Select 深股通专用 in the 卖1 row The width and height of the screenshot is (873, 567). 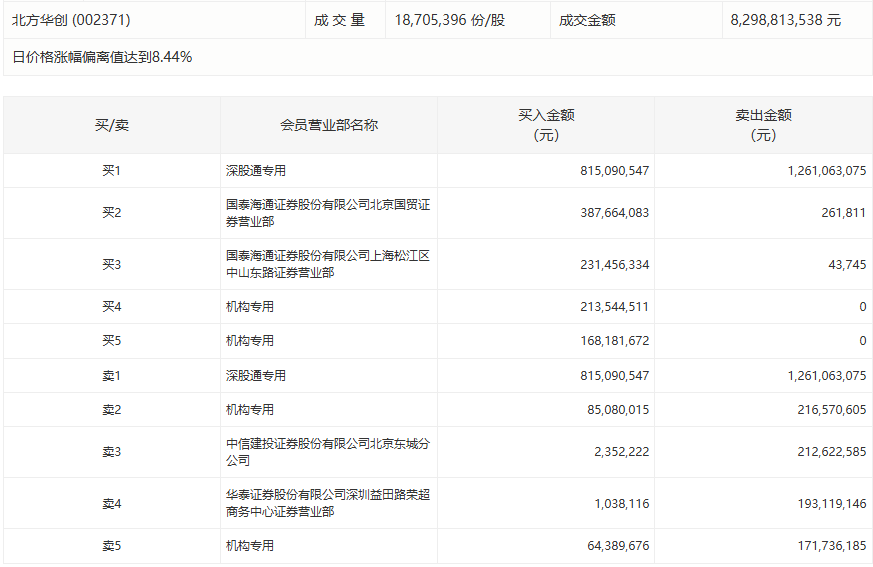(x=256, y=375)
